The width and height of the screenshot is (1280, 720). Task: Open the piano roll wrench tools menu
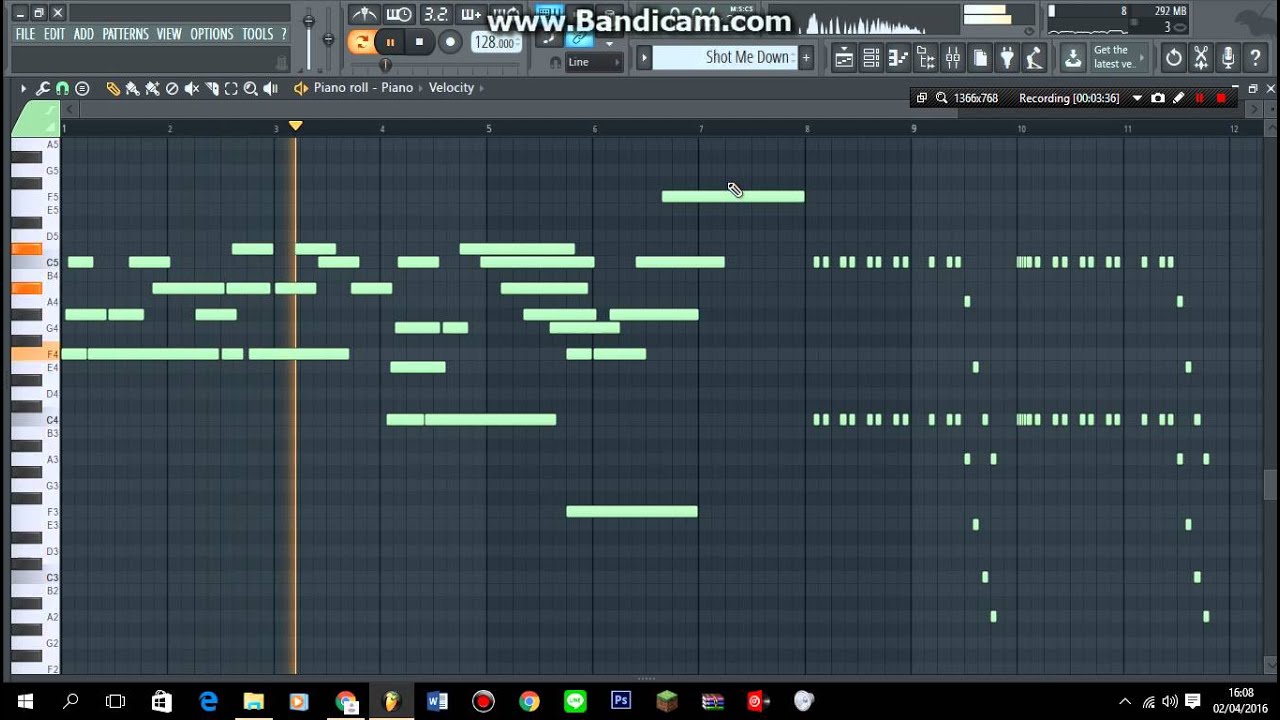tap(43, 88)
